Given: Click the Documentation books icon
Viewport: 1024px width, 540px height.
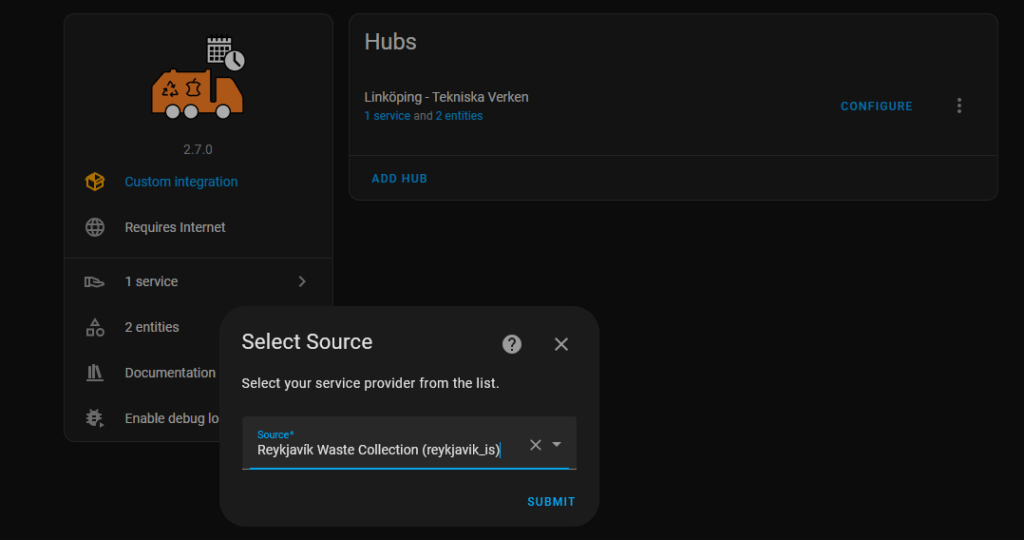Looking at the screenshot, I should pyautogui.click(x=95, y=373).
